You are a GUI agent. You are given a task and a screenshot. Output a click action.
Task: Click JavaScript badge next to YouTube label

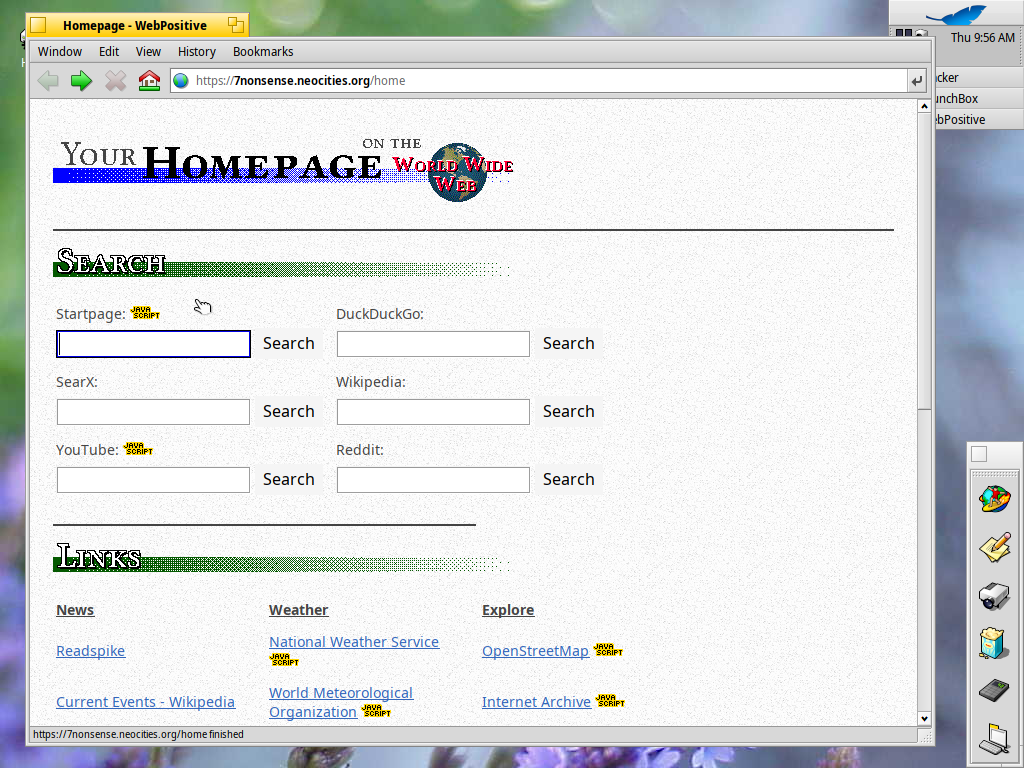coord(138,449)
